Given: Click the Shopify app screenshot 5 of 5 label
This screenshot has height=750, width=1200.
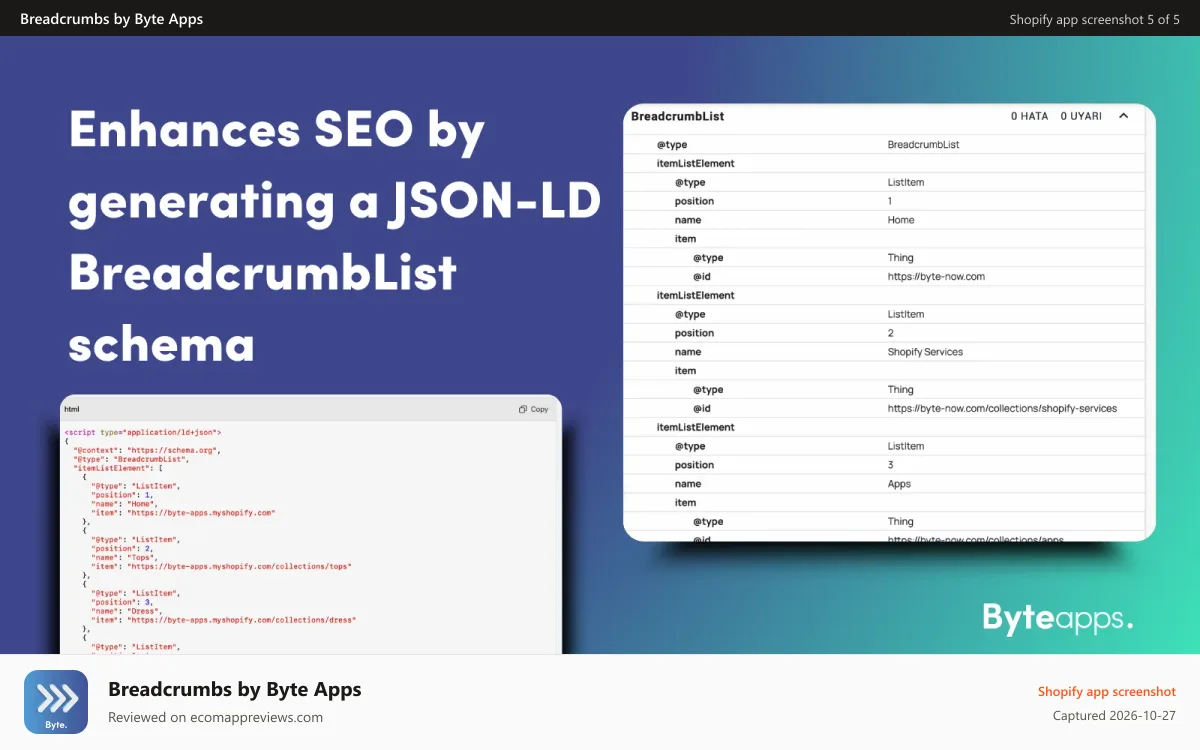Looking at the screenshot, I should pos(1094,19).
